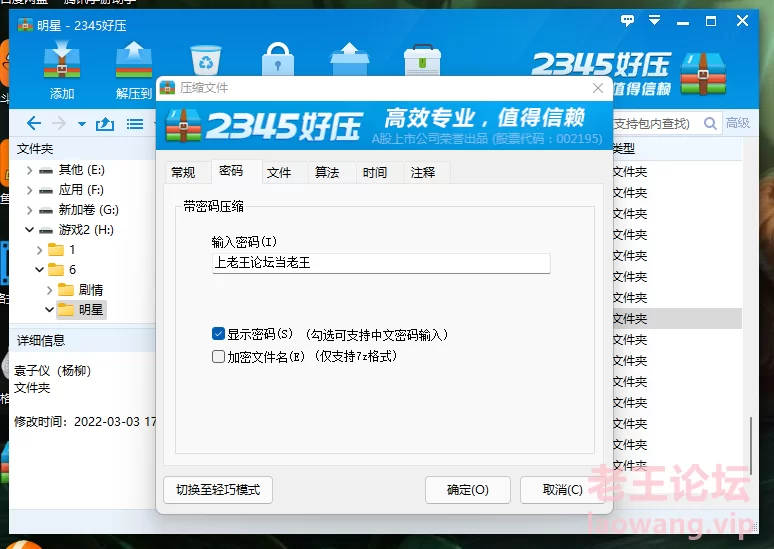Select the 剧情 folder in the tree
774x549 pixels.
click(x=80, y=290)
